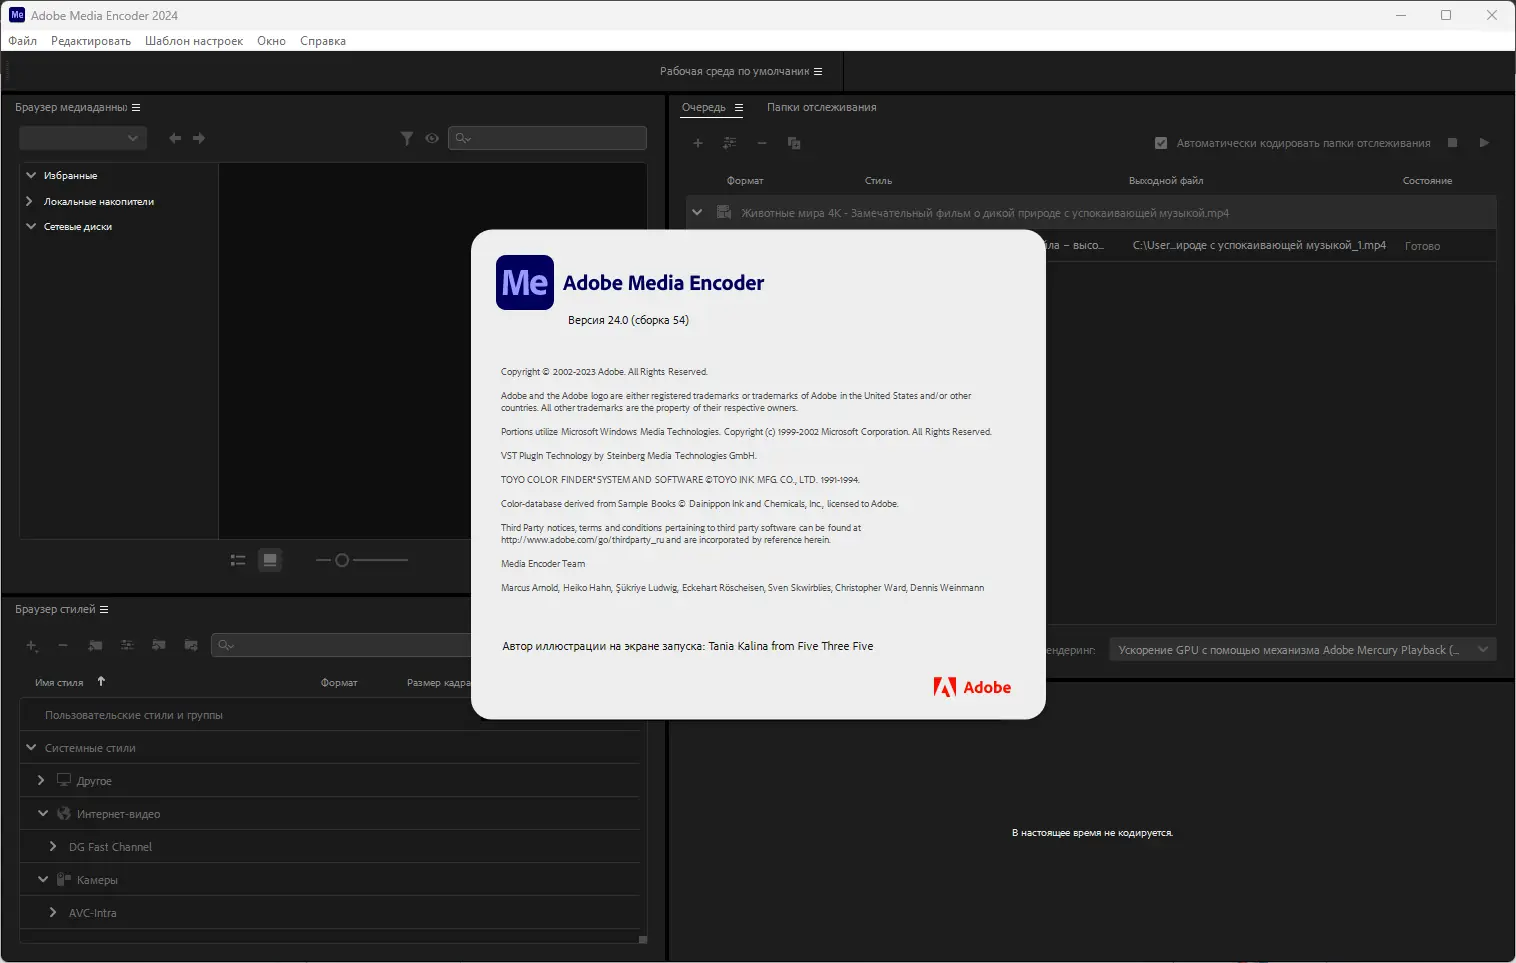Collapse the queued Животные мира 4K source
Viewport: 1516px width, 963px height.
(697, 213)
